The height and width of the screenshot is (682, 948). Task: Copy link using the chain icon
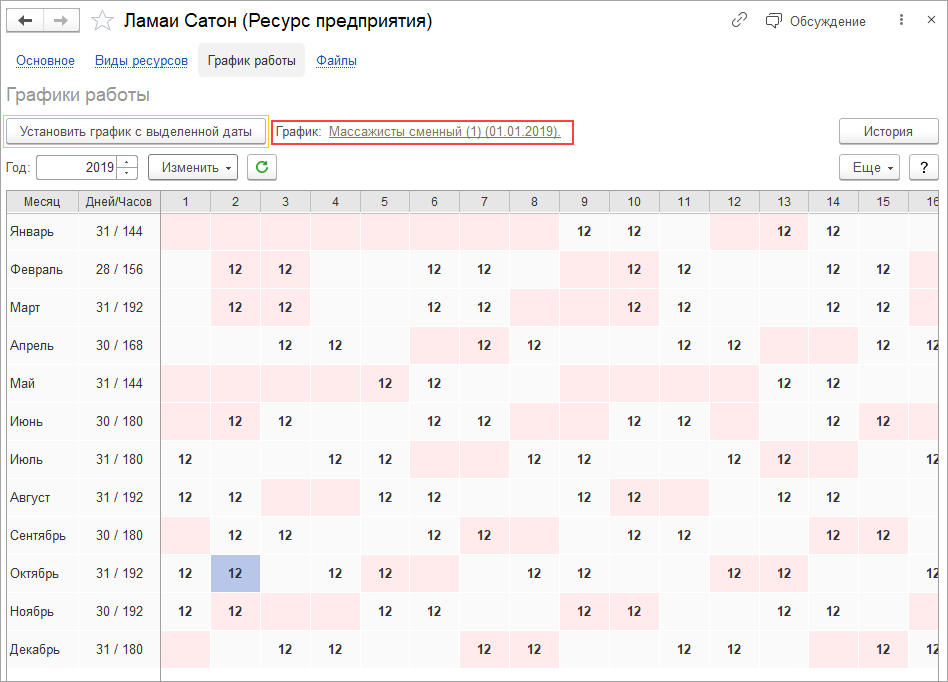pyautogui.click(x=740, y=21)
